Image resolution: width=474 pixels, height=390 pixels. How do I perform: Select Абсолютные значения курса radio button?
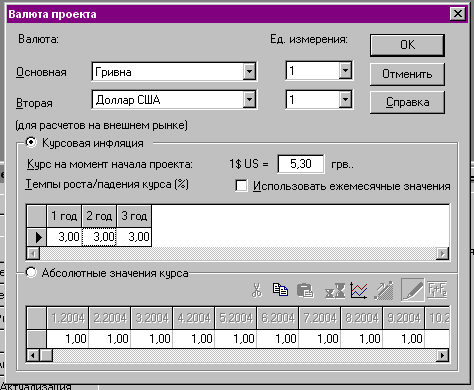[x=31, y=272]
